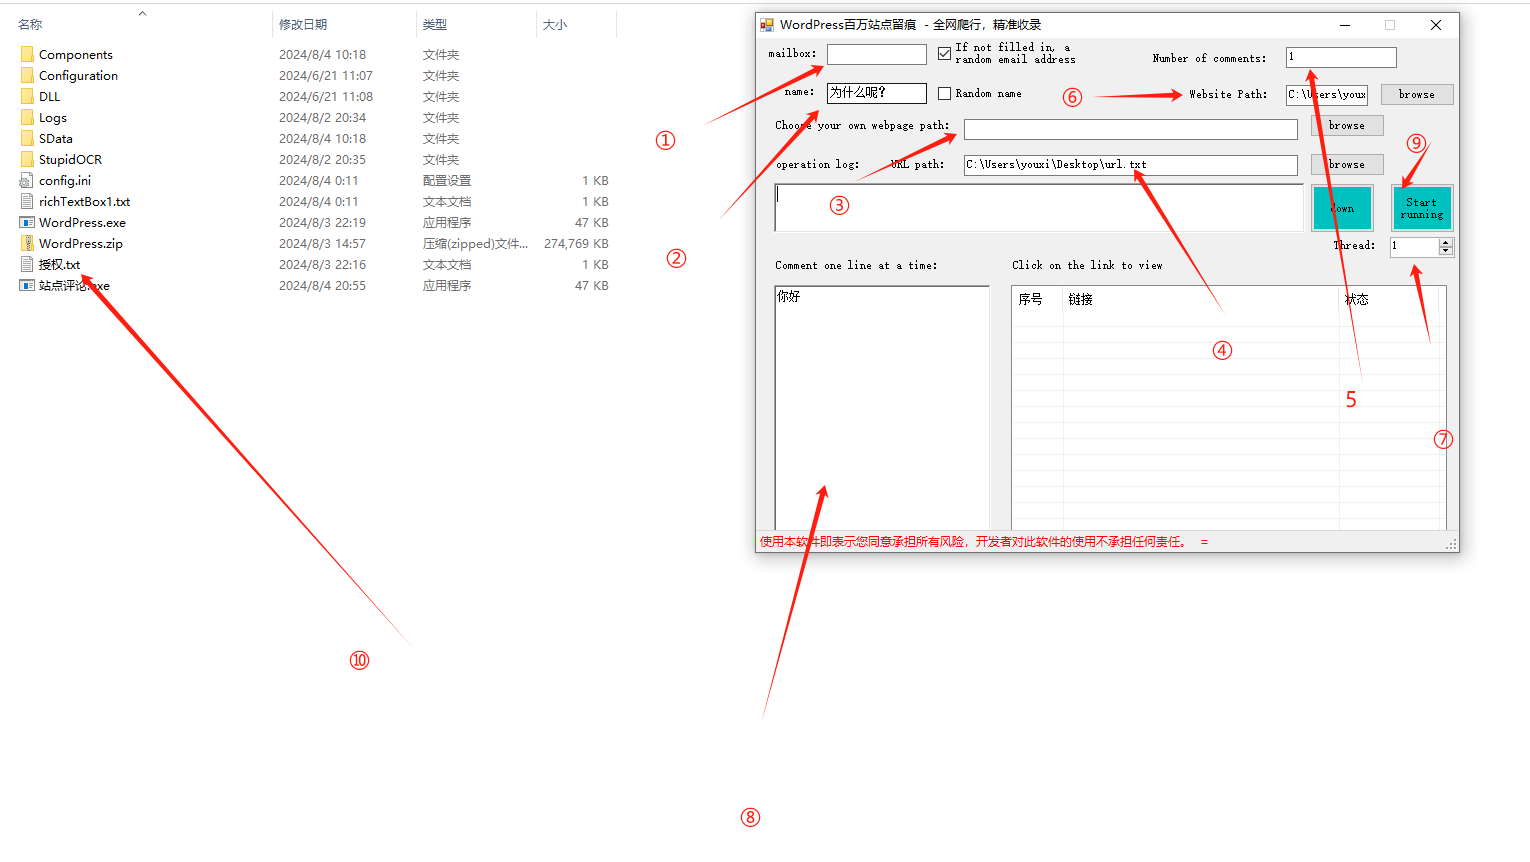Click the 配置设置 type cell
The width and height of the screenshot is (1530, 862).
coord(446,180)
